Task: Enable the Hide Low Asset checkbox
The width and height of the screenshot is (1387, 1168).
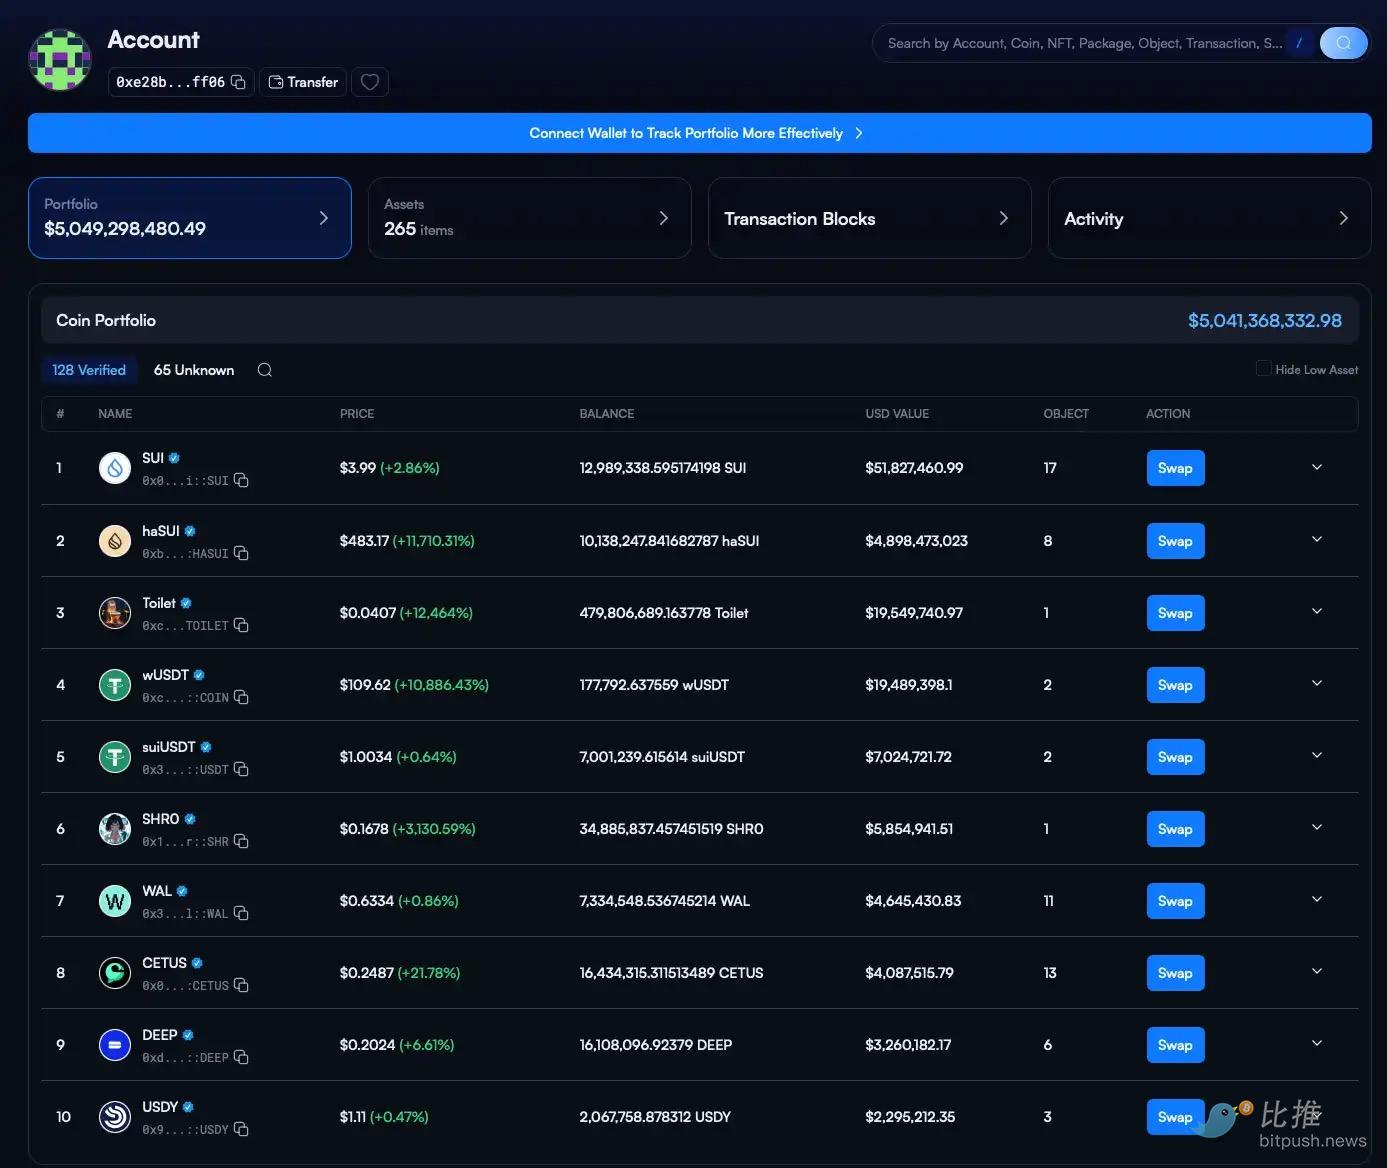Action: coord(1263,369)
